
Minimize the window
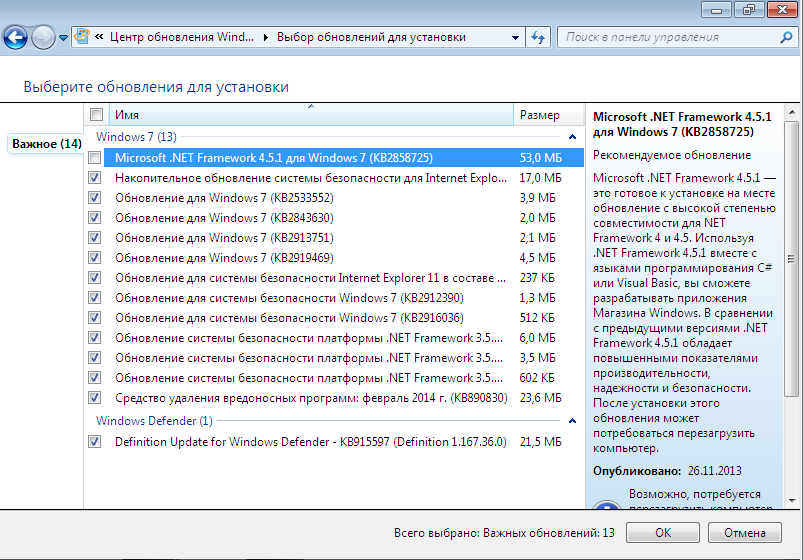[x=716, y=10]
